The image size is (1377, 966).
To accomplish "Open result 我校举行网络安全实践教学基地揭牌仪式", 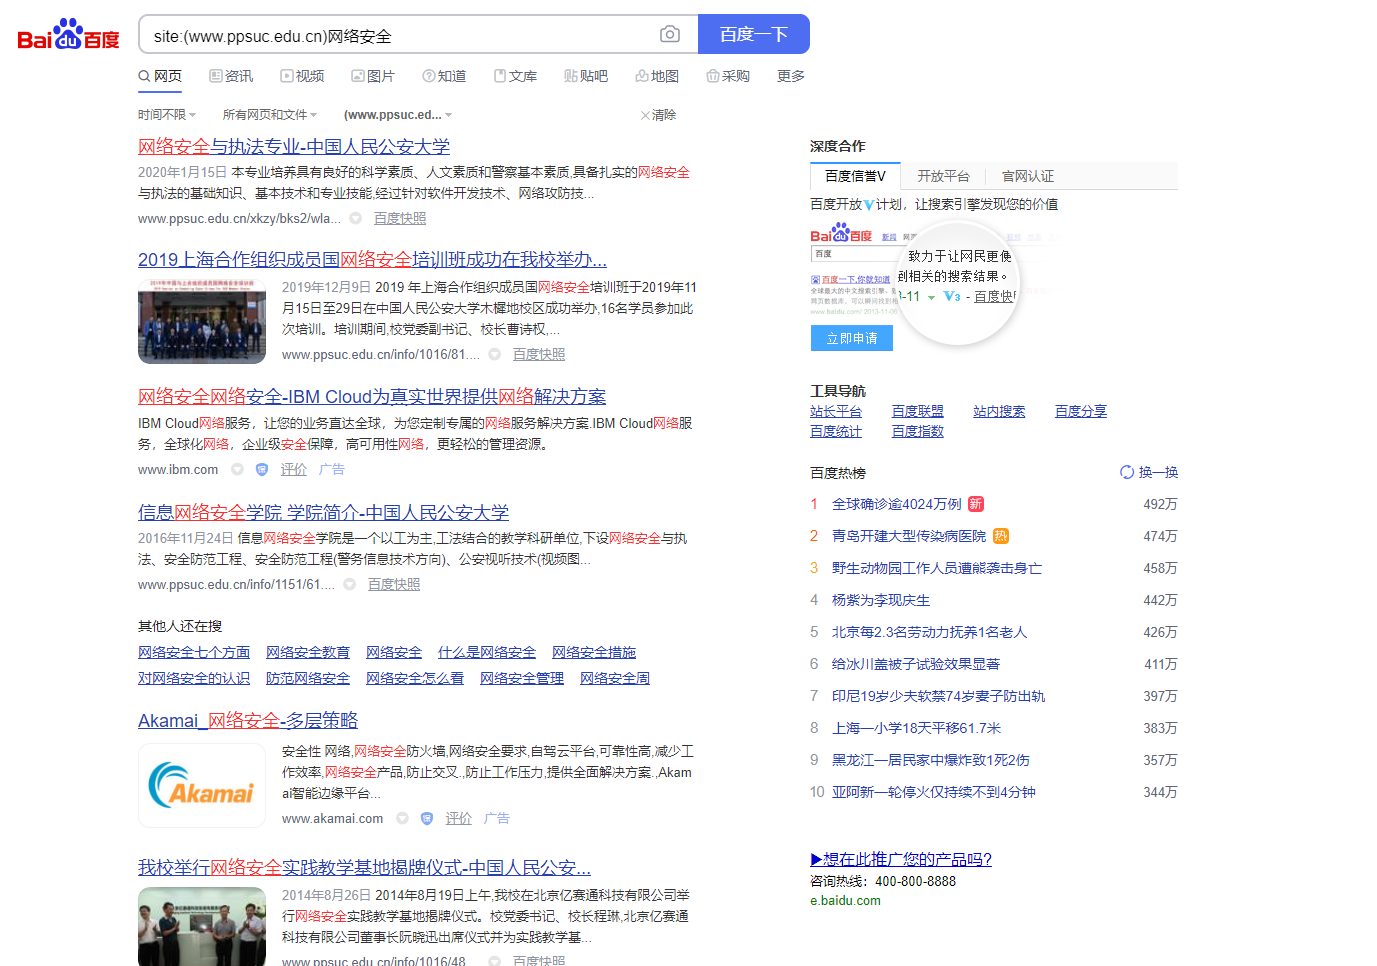I will [x=364, y=868].
